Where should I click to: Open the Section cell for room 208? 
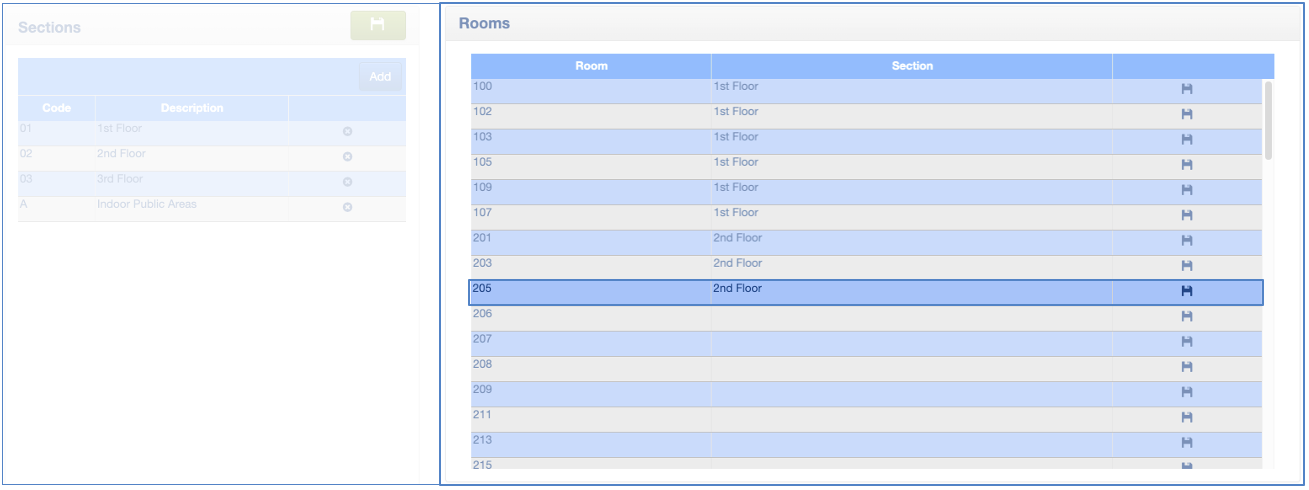click(x=911, y=368)
